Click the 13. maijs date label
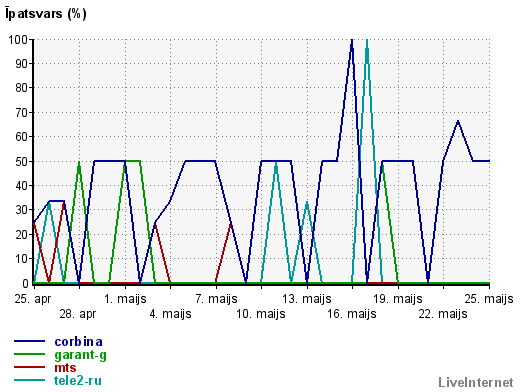Viewport: 520px width, 392px height. [x=307, y=299]
